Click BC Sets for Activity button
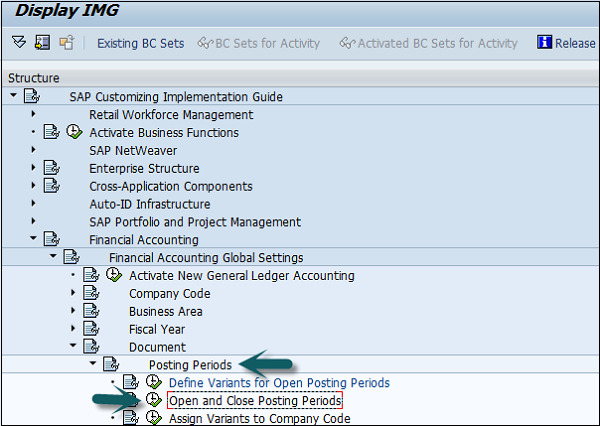600x426 pixels. (259, 43)
